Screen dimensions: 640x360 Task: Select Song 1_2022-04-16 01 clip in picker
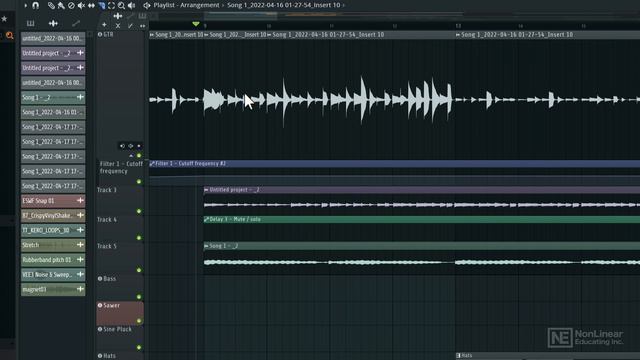(x=53, y=112)
